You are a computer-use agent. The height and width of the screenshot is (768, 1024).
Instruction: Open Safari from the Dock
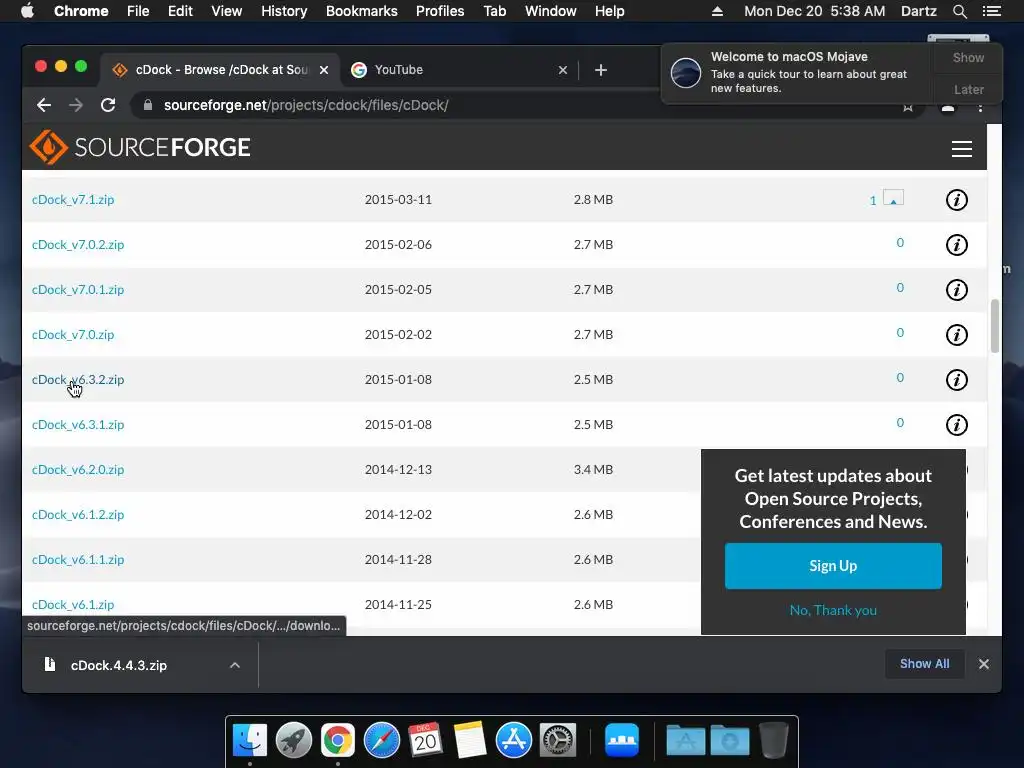point(381,740)
